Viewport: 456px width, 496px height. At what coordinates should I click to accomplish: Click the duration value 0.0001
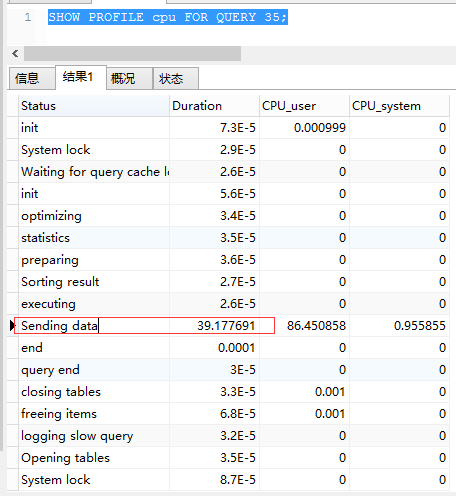pyautogui.click(x=237, y=348)
